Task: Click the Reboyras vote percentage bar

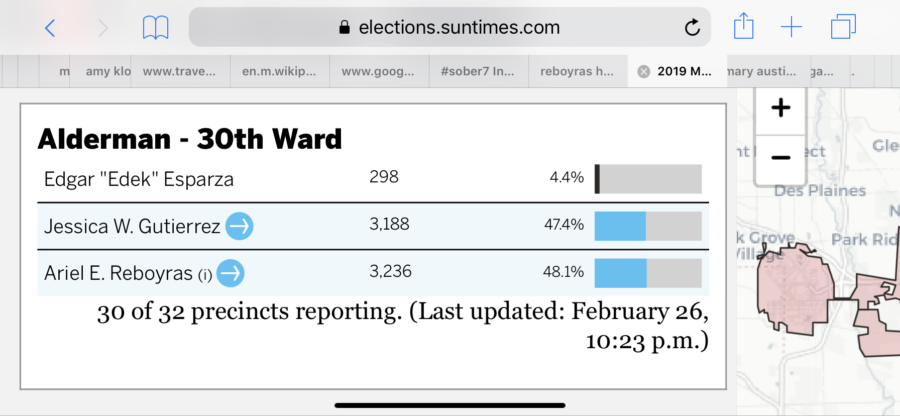Action: pos(647,272)
